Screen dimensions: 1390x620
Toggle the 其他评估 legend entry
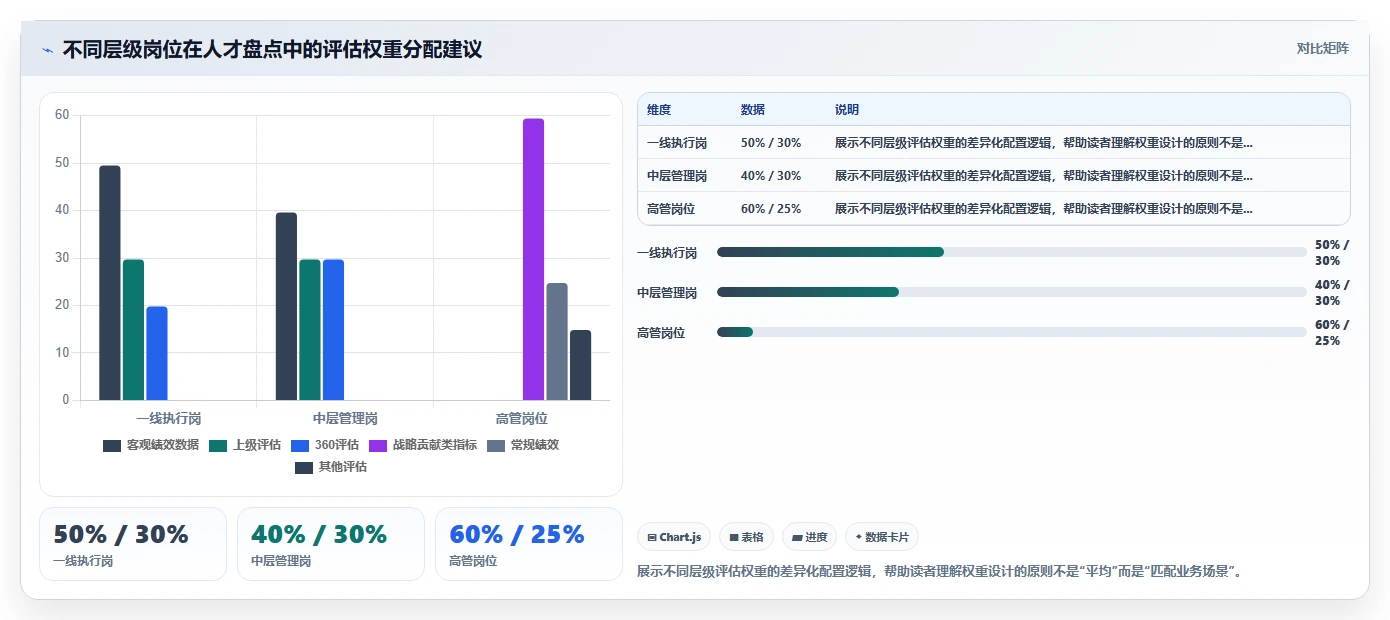(x=331, y=467)
